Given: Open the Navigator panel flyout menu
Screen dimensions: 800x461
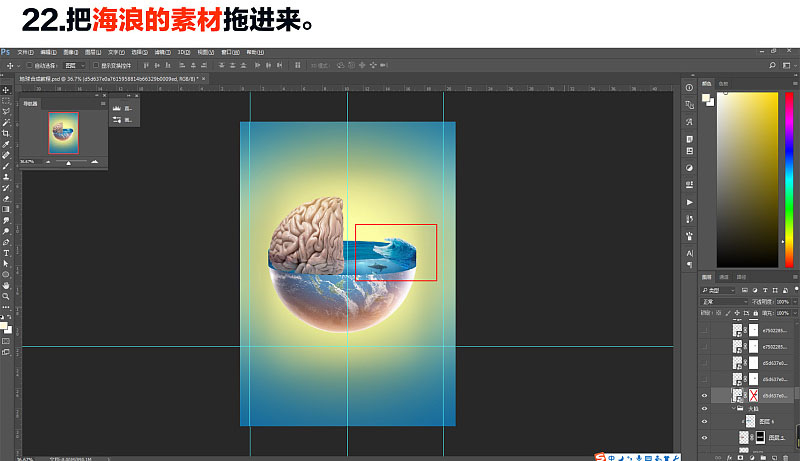Looking at the screenshot, I should click(103, 104).
